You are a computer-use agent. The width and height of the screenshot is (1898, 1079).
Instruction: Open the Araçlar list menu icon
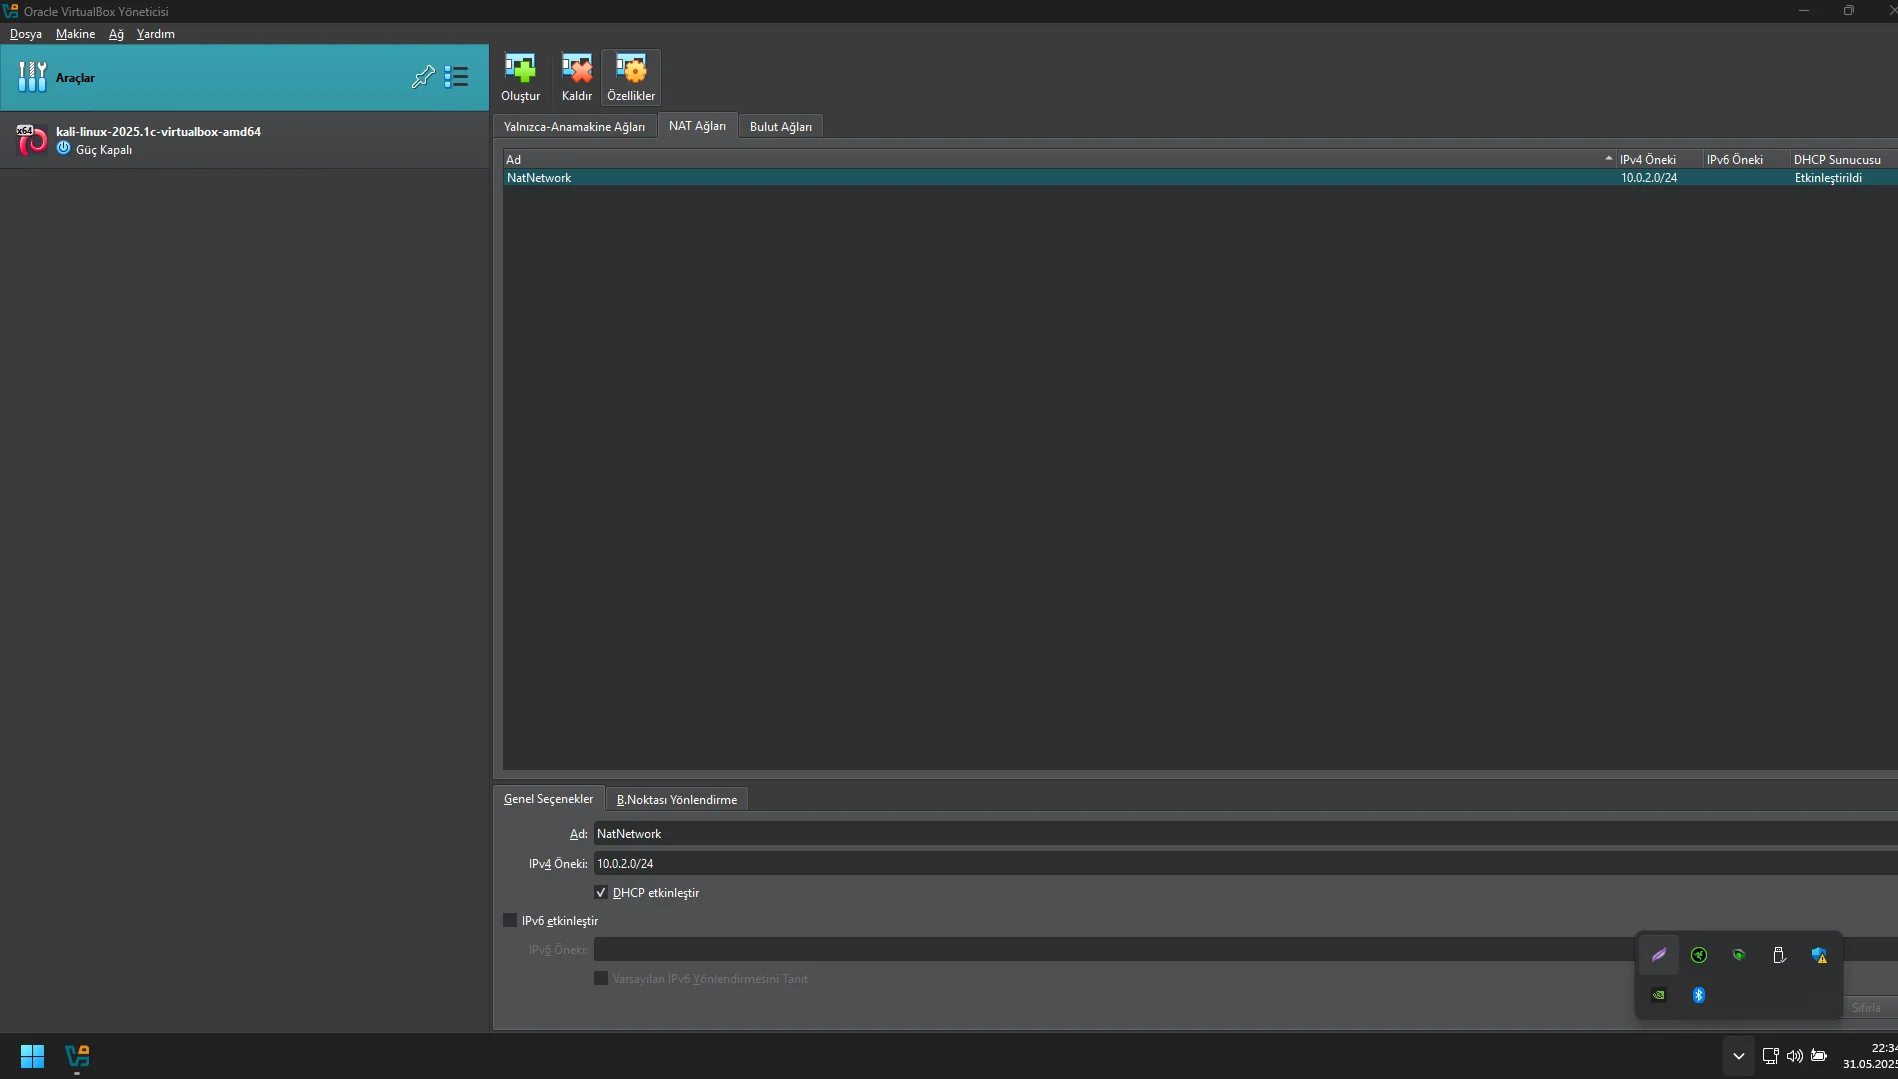456,77
